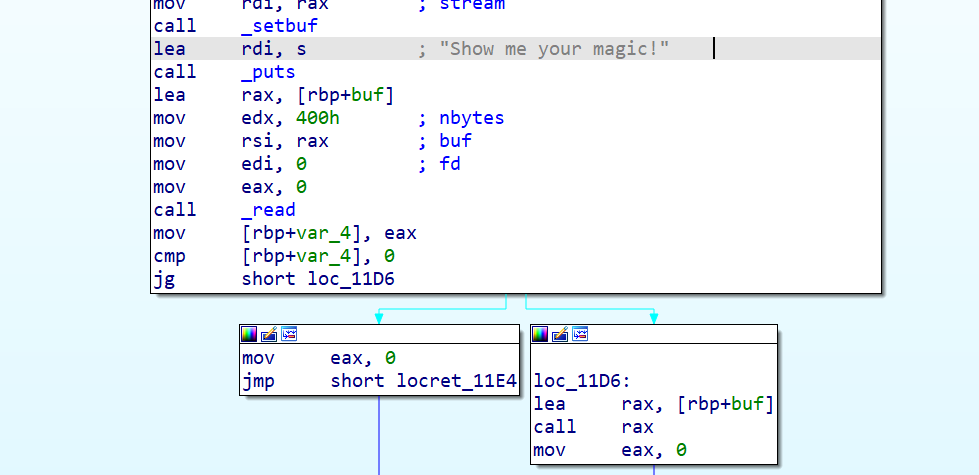Click mov eax, 0 in the loc_11D6 node
Screen dimensions: 979x475
[610, 451]
